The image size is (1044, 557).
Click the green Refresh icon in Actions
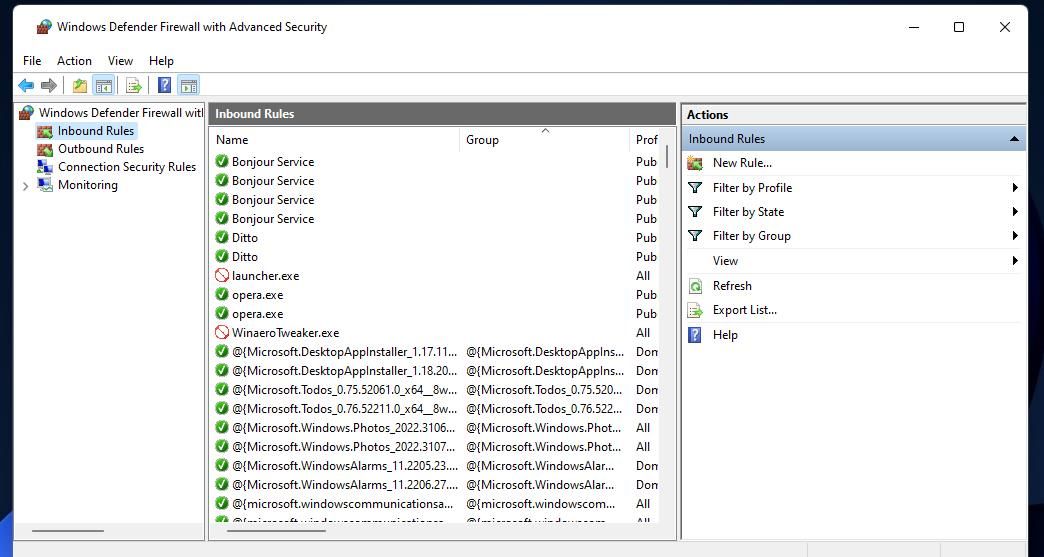[x=695, y=286]
